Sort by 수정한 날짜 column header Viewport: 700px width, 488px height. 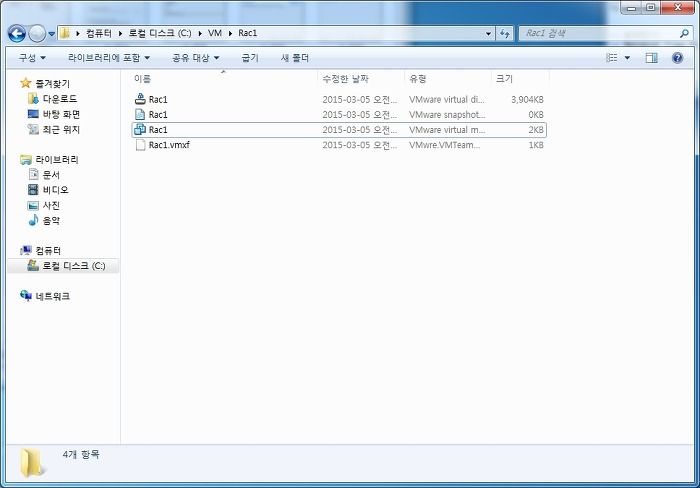(346, 79)
